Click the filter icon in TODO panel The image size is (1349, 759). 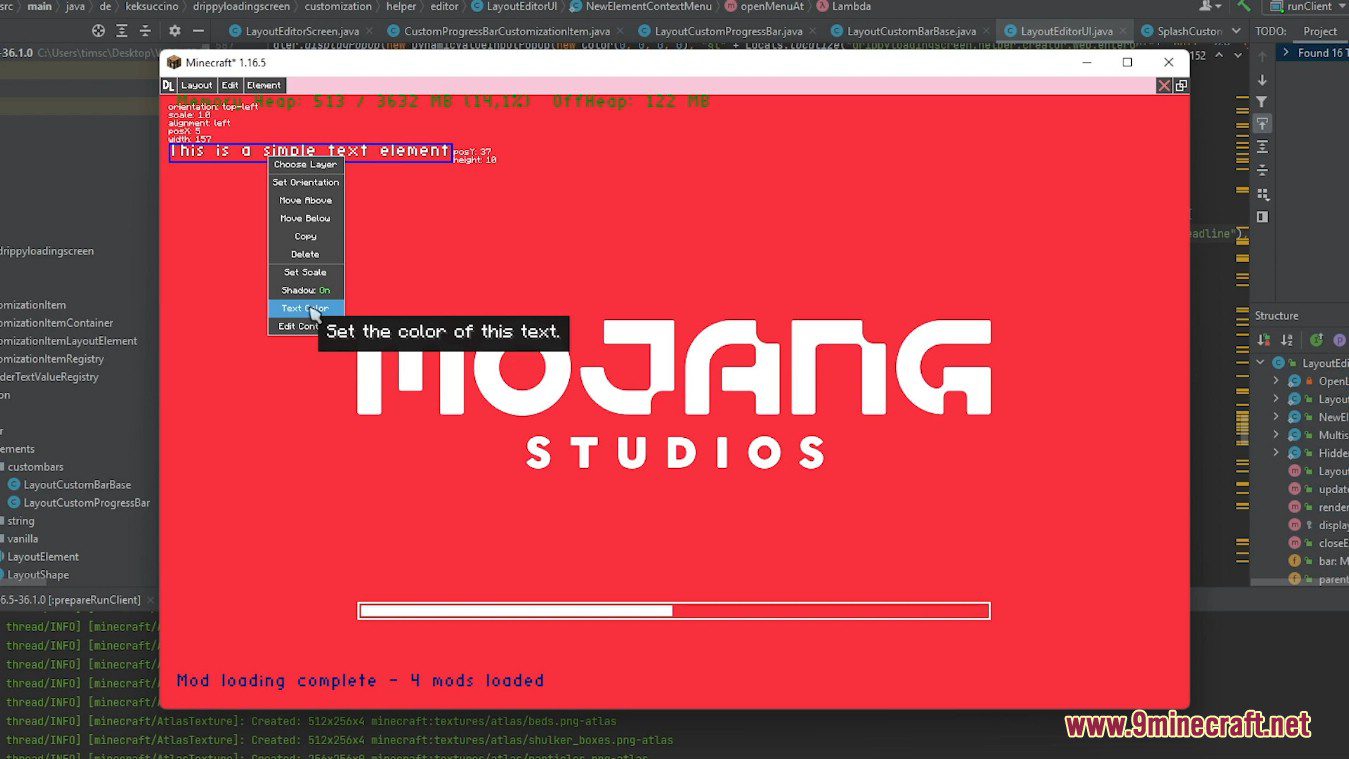tap(1262, 102)
